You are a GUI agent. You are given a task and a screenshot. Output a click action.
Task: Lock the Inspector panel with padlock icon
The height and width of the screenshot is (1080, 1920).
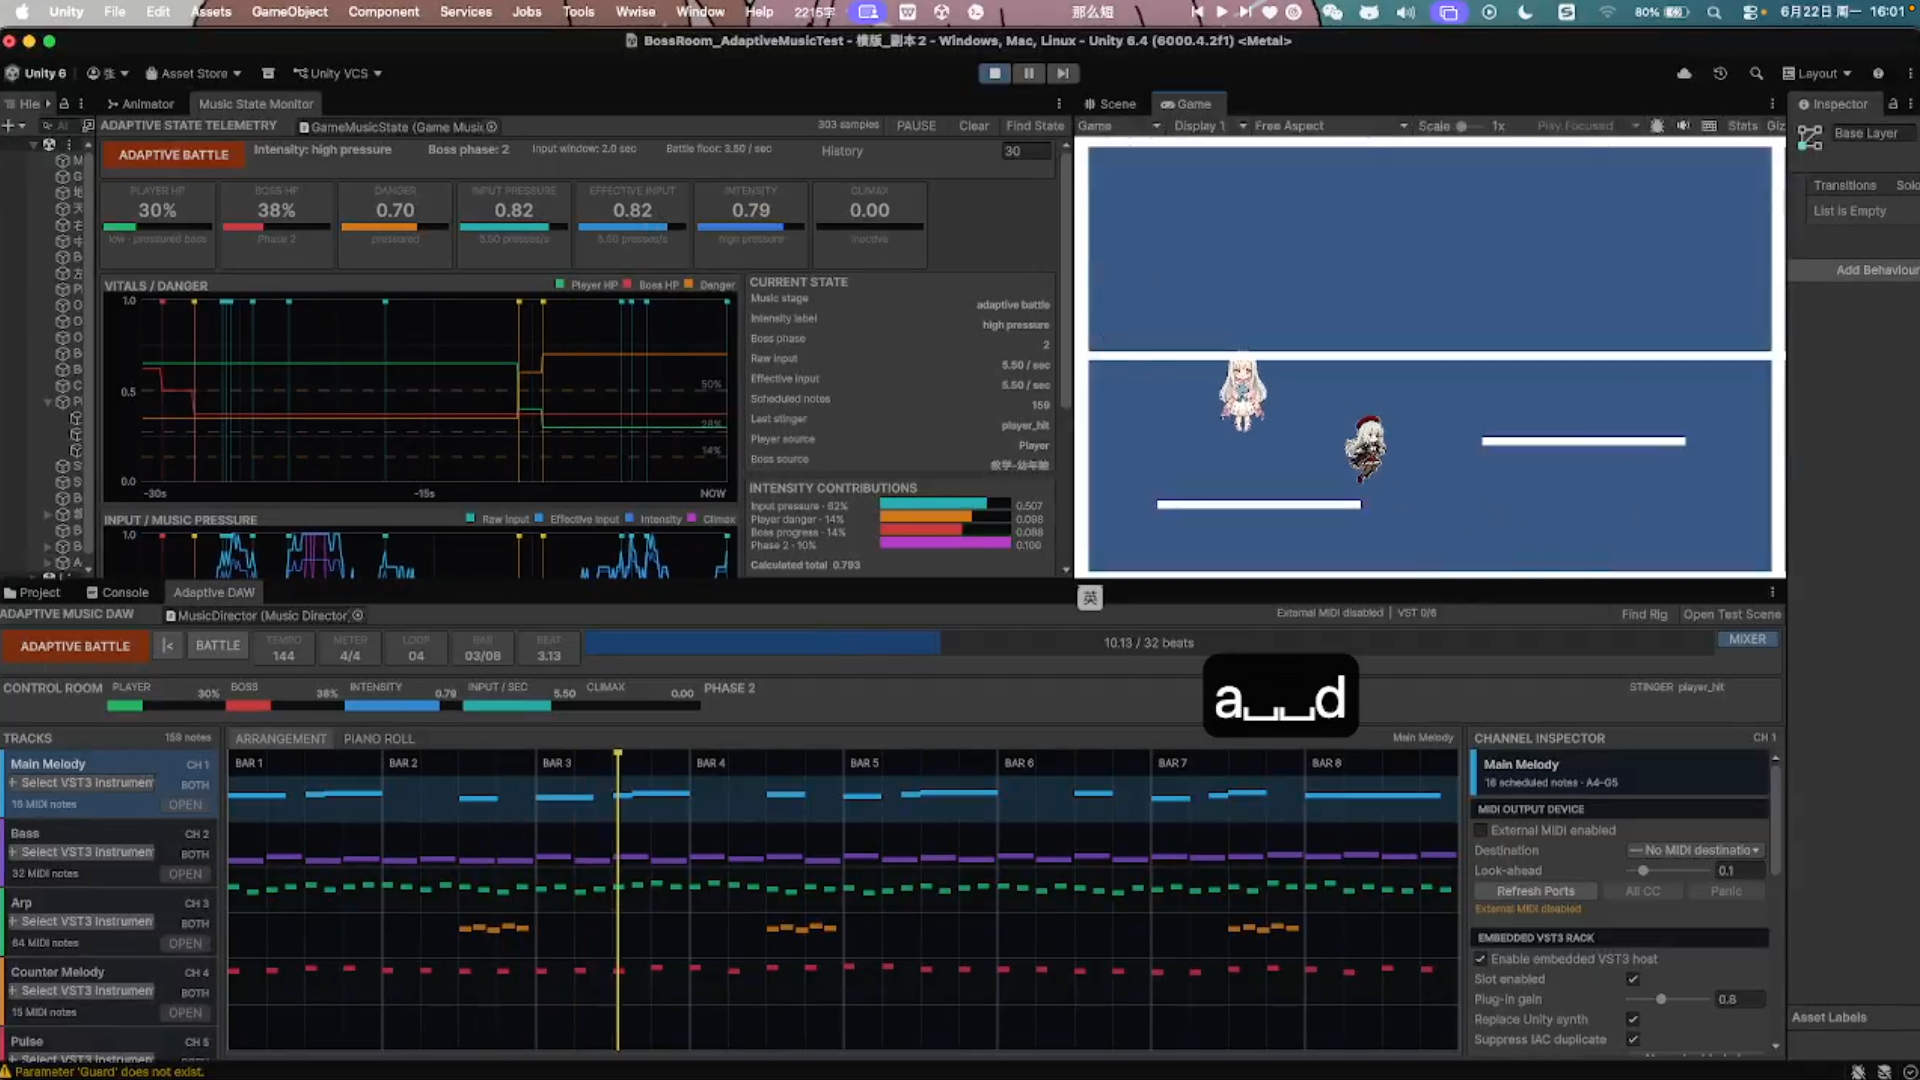(x=1892, y=103)
